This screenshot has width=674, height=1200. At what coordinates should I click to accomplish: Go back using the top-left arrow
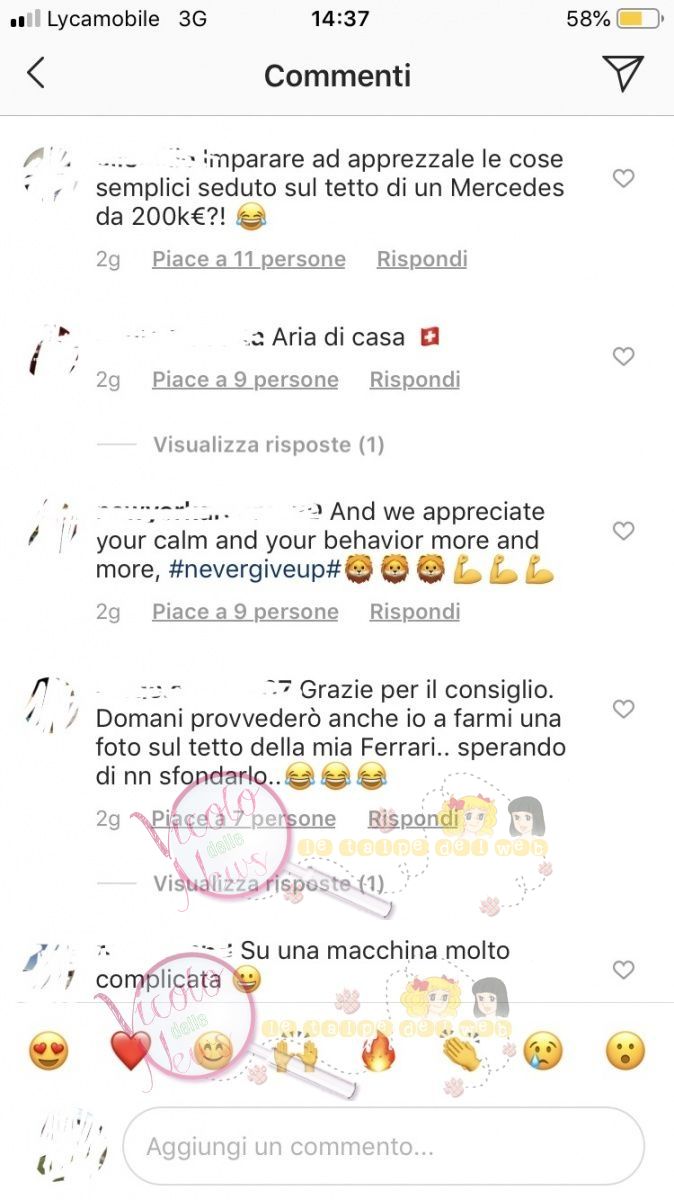point(36,73)
